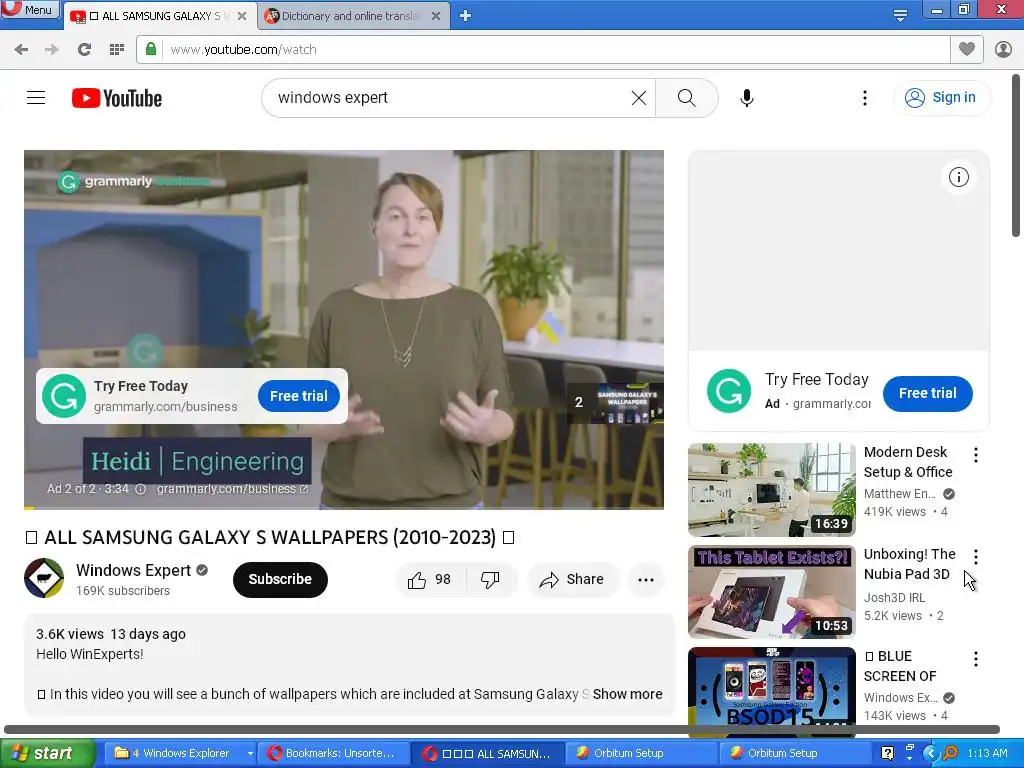Open YouTube settings three-dot menu

click(865, 98)
